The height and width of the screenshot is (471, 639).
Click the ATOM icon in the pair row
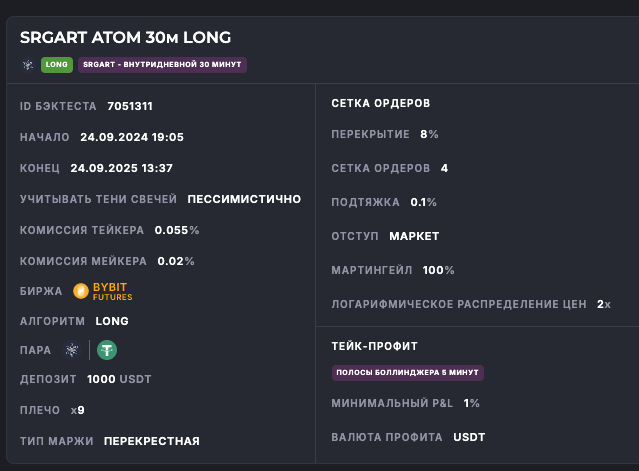(x=71, y=350)
